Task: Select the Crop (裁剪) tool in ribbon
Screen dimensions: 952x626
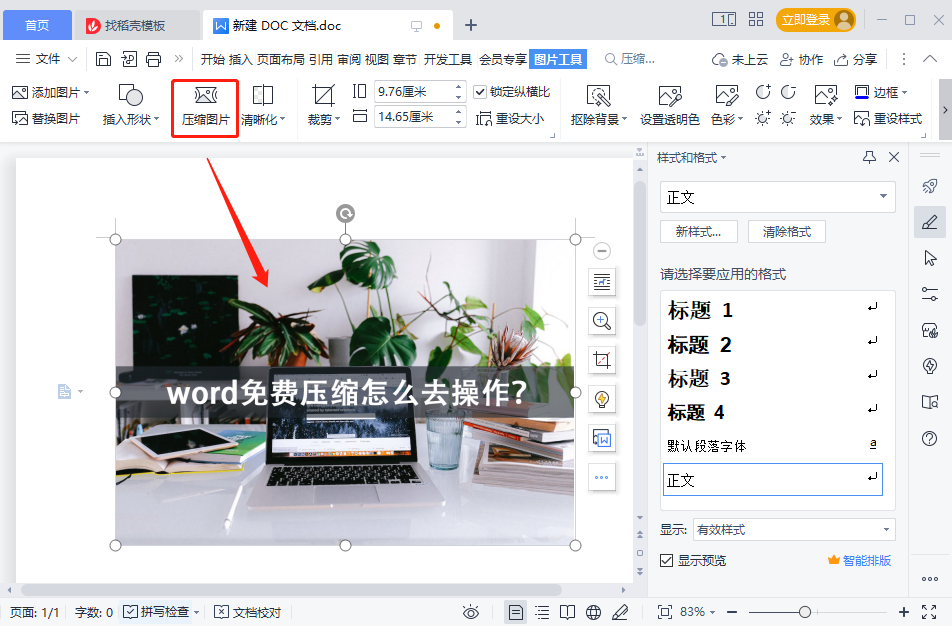Action: tap(323, 105)
